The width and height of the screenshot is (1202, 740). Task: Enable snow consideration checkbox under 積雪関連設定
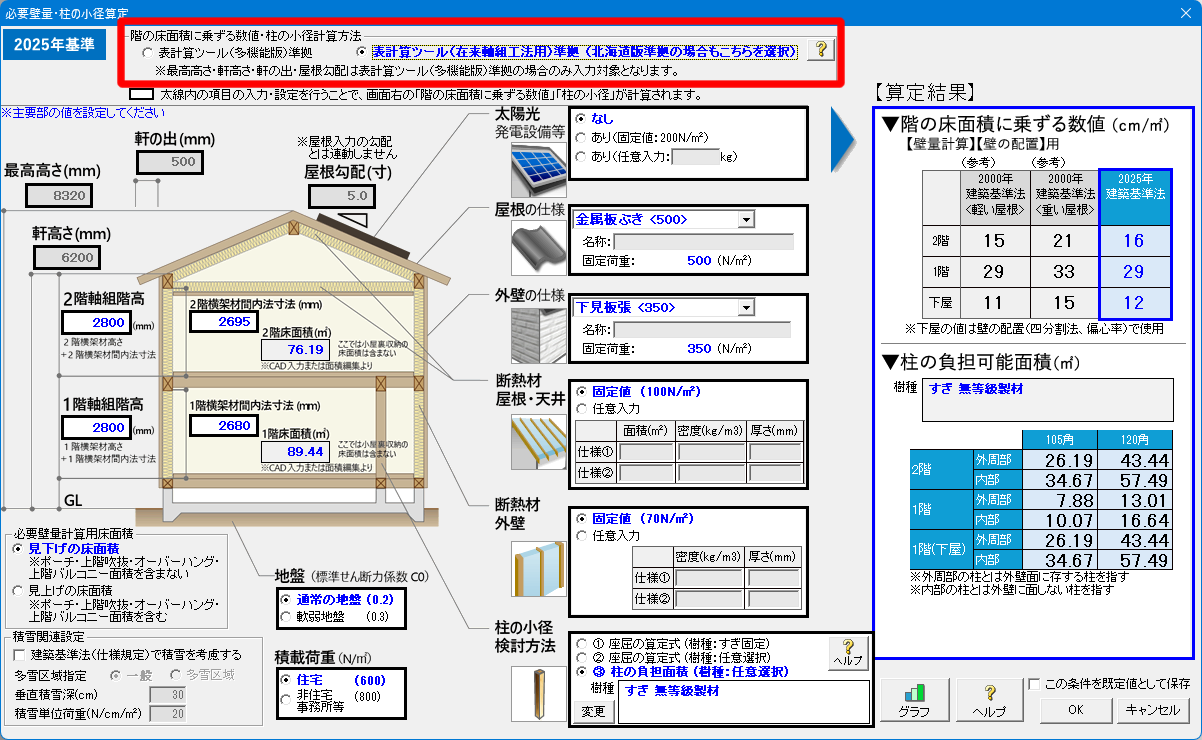point(20,655)
